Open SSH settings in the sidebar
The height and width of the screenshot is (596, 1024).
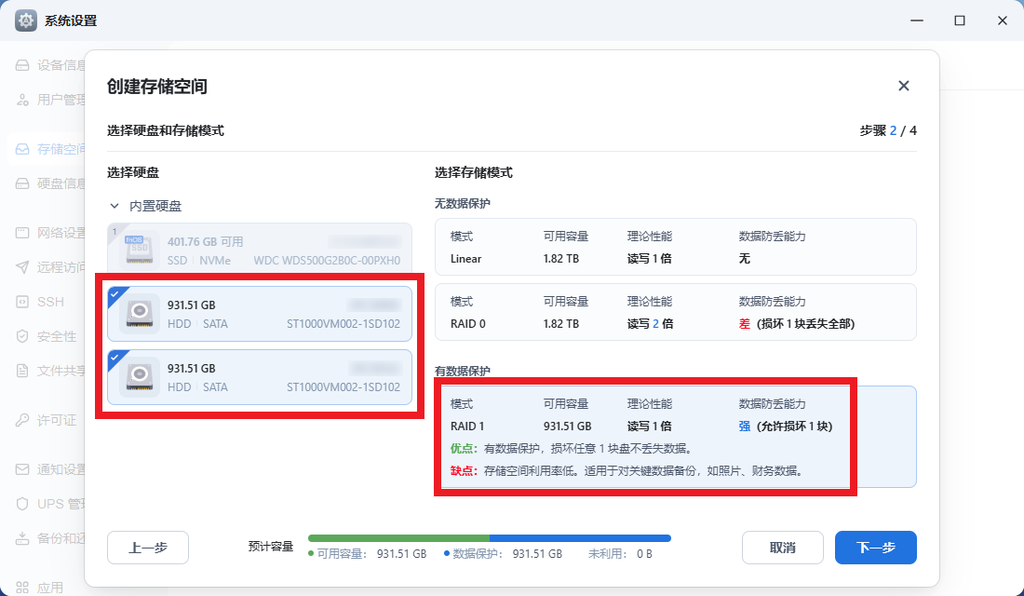(46, 301)
